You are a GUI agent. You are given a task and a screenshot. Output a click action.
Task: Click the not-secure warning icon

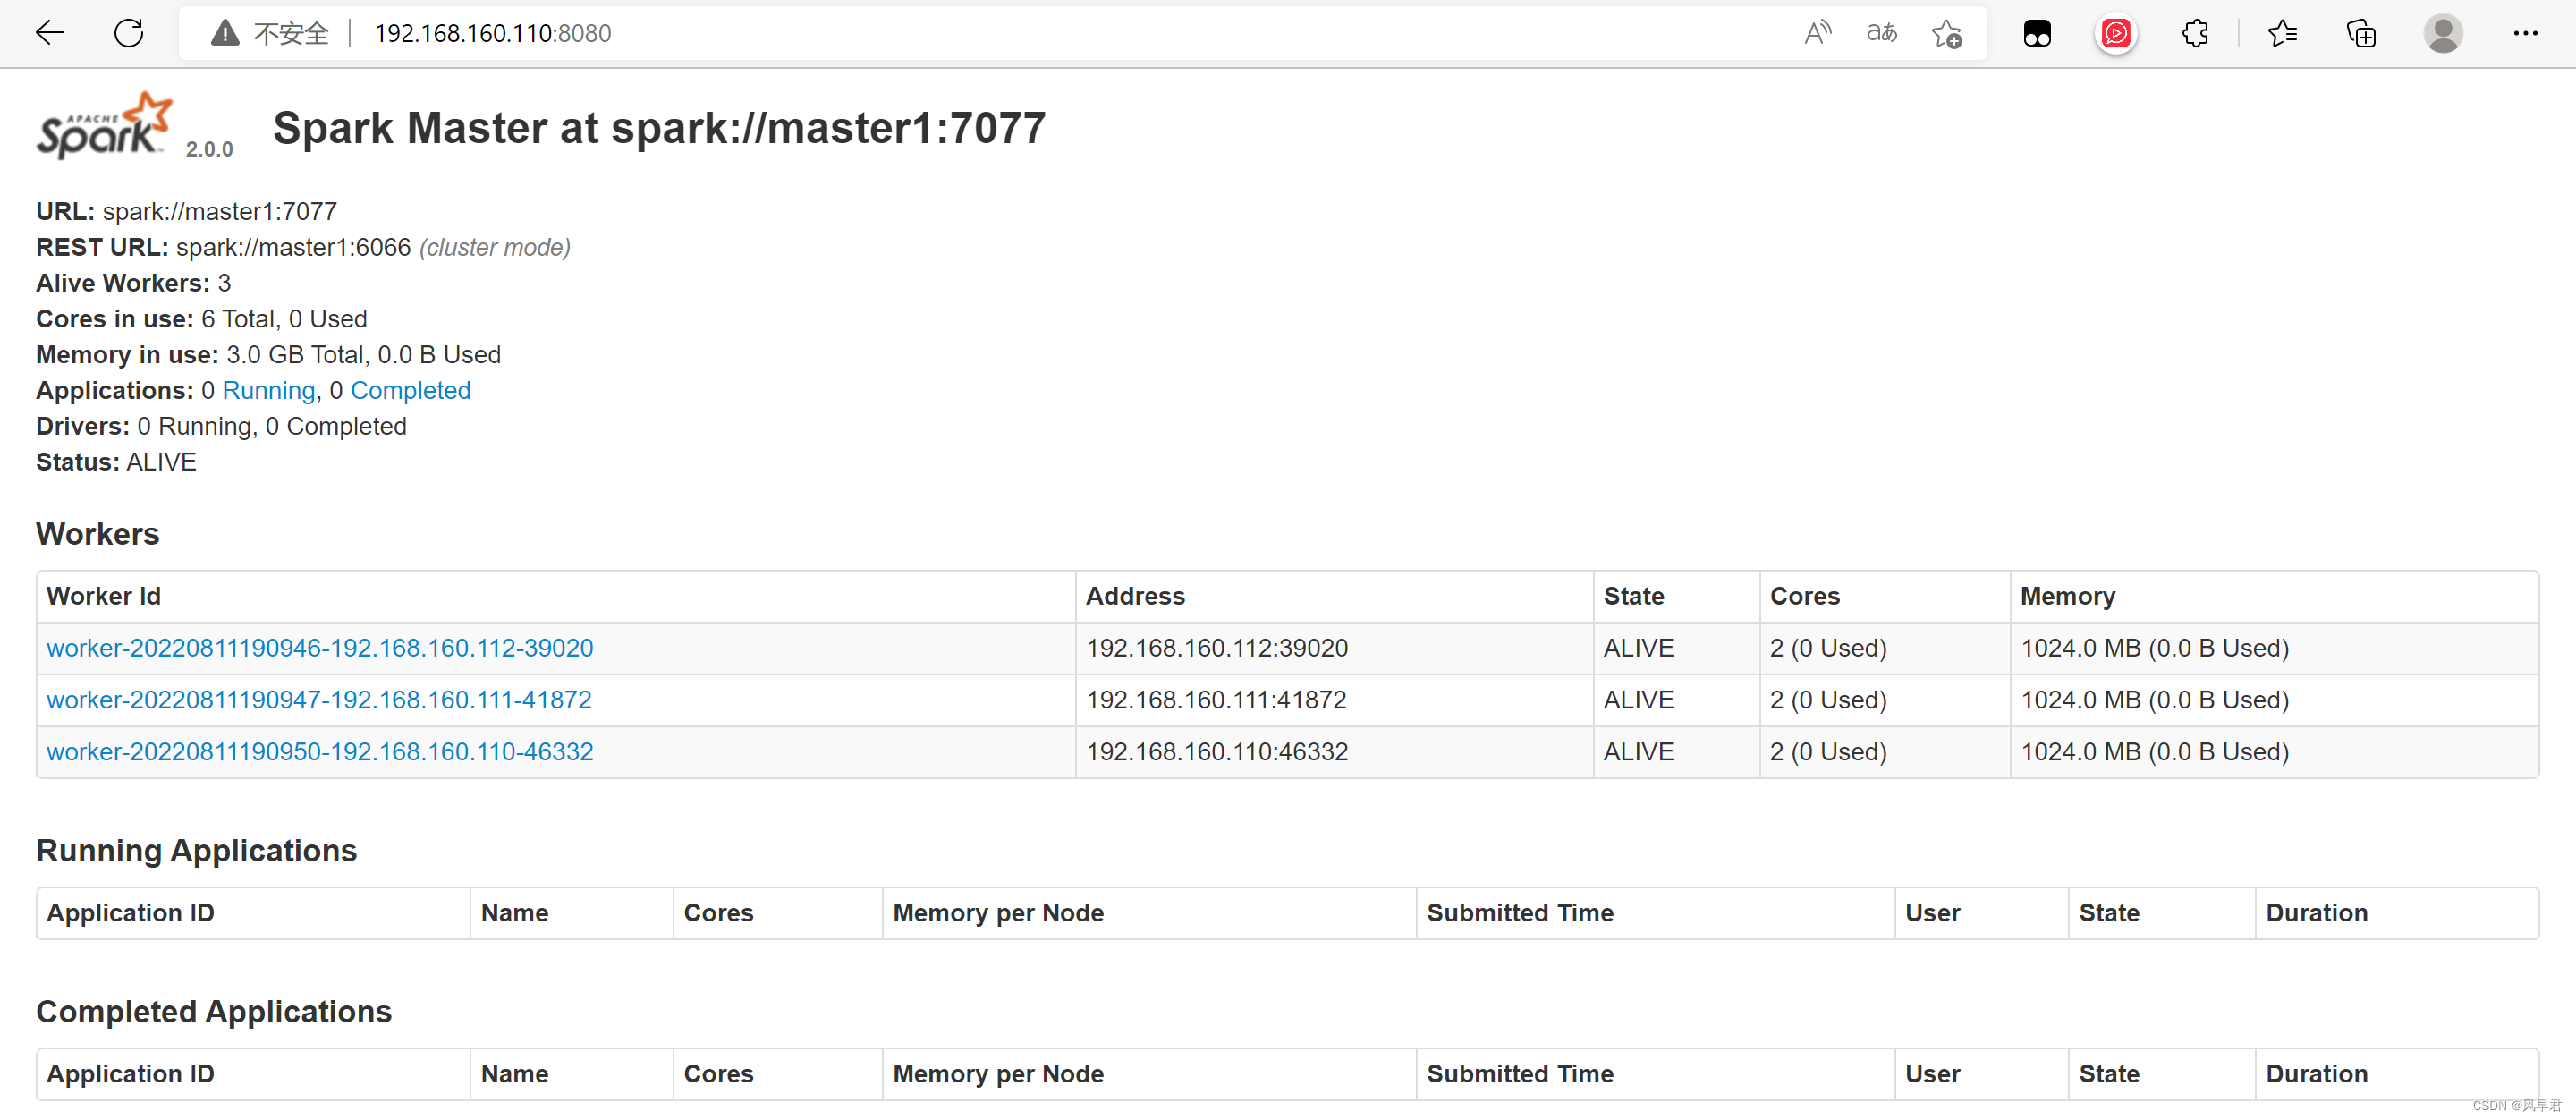(225, 33)
